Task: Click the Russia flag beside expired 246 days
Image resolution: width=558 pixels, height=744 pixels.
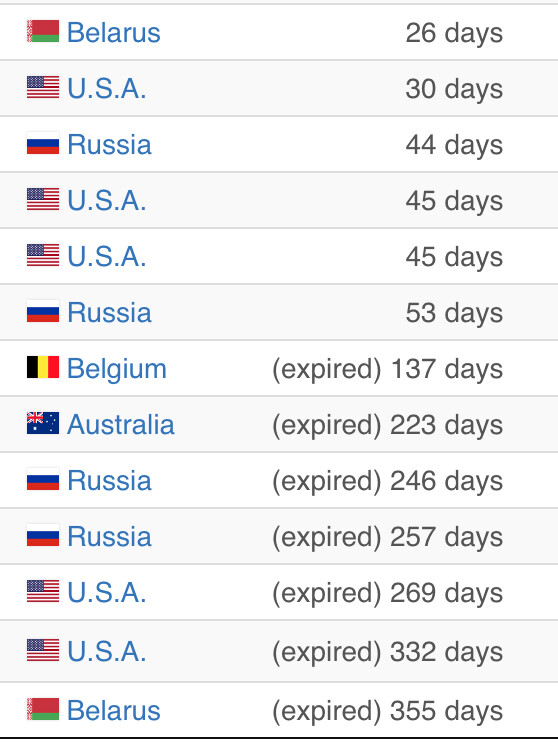Action: (x=43, y=479)
